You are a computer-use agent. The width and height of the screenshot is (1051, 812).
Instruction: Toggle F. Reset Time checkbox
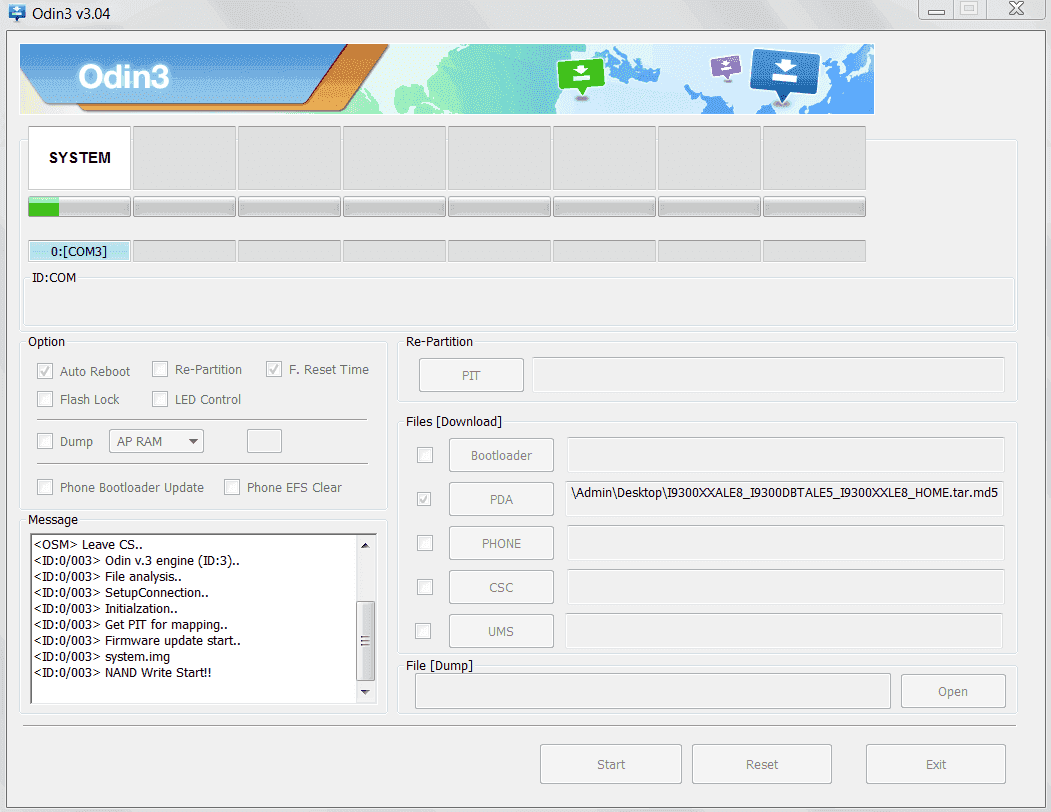[x=273, y=369]
